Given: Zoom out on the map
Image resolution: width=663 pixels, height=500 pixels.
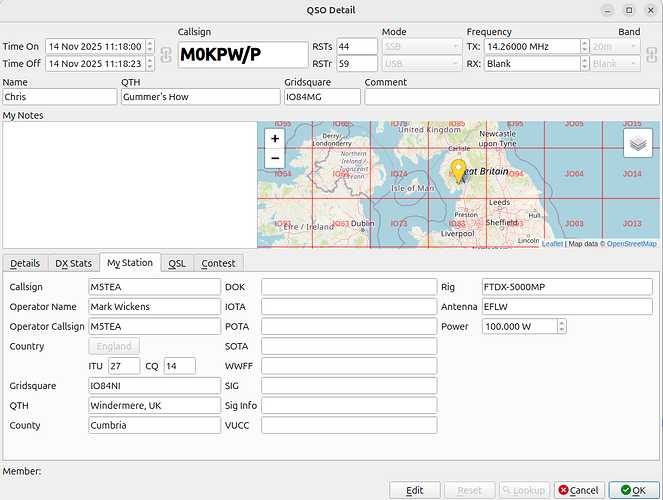Looking at the screenshot, I should 275,159.
